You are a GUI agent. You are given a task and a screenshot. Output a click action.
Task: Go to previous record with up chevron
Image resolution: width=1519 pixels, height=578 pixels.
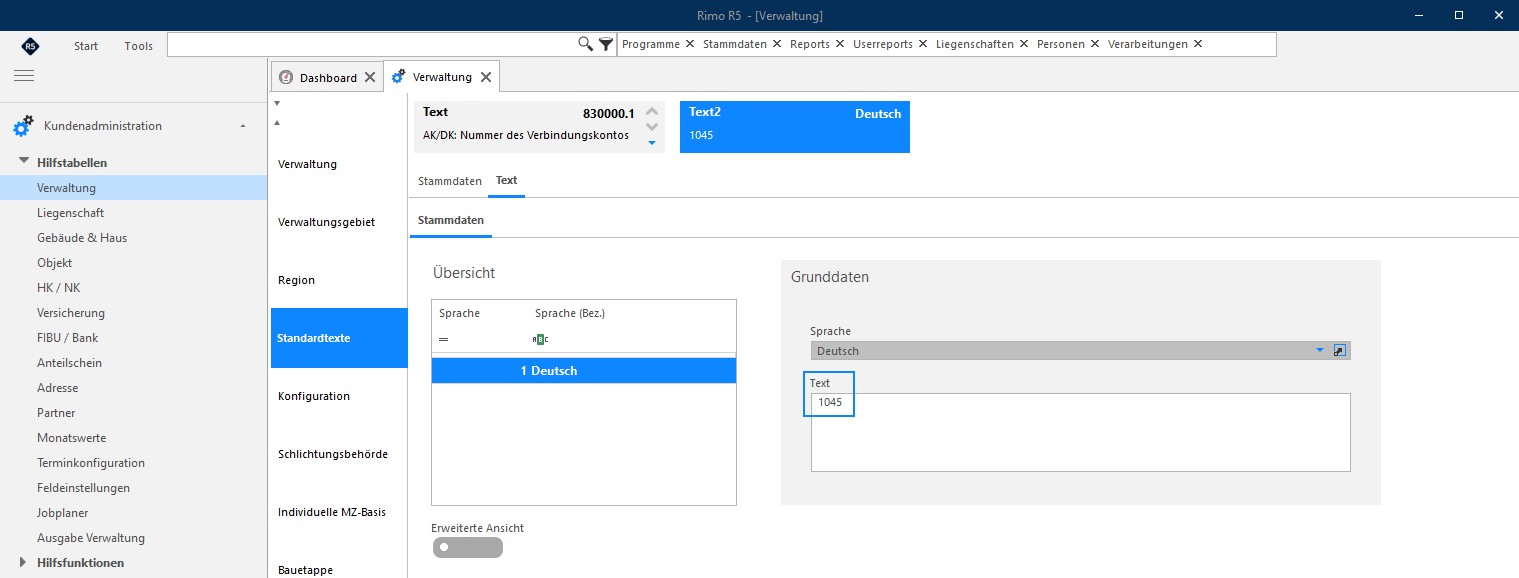tap(652, 112)
